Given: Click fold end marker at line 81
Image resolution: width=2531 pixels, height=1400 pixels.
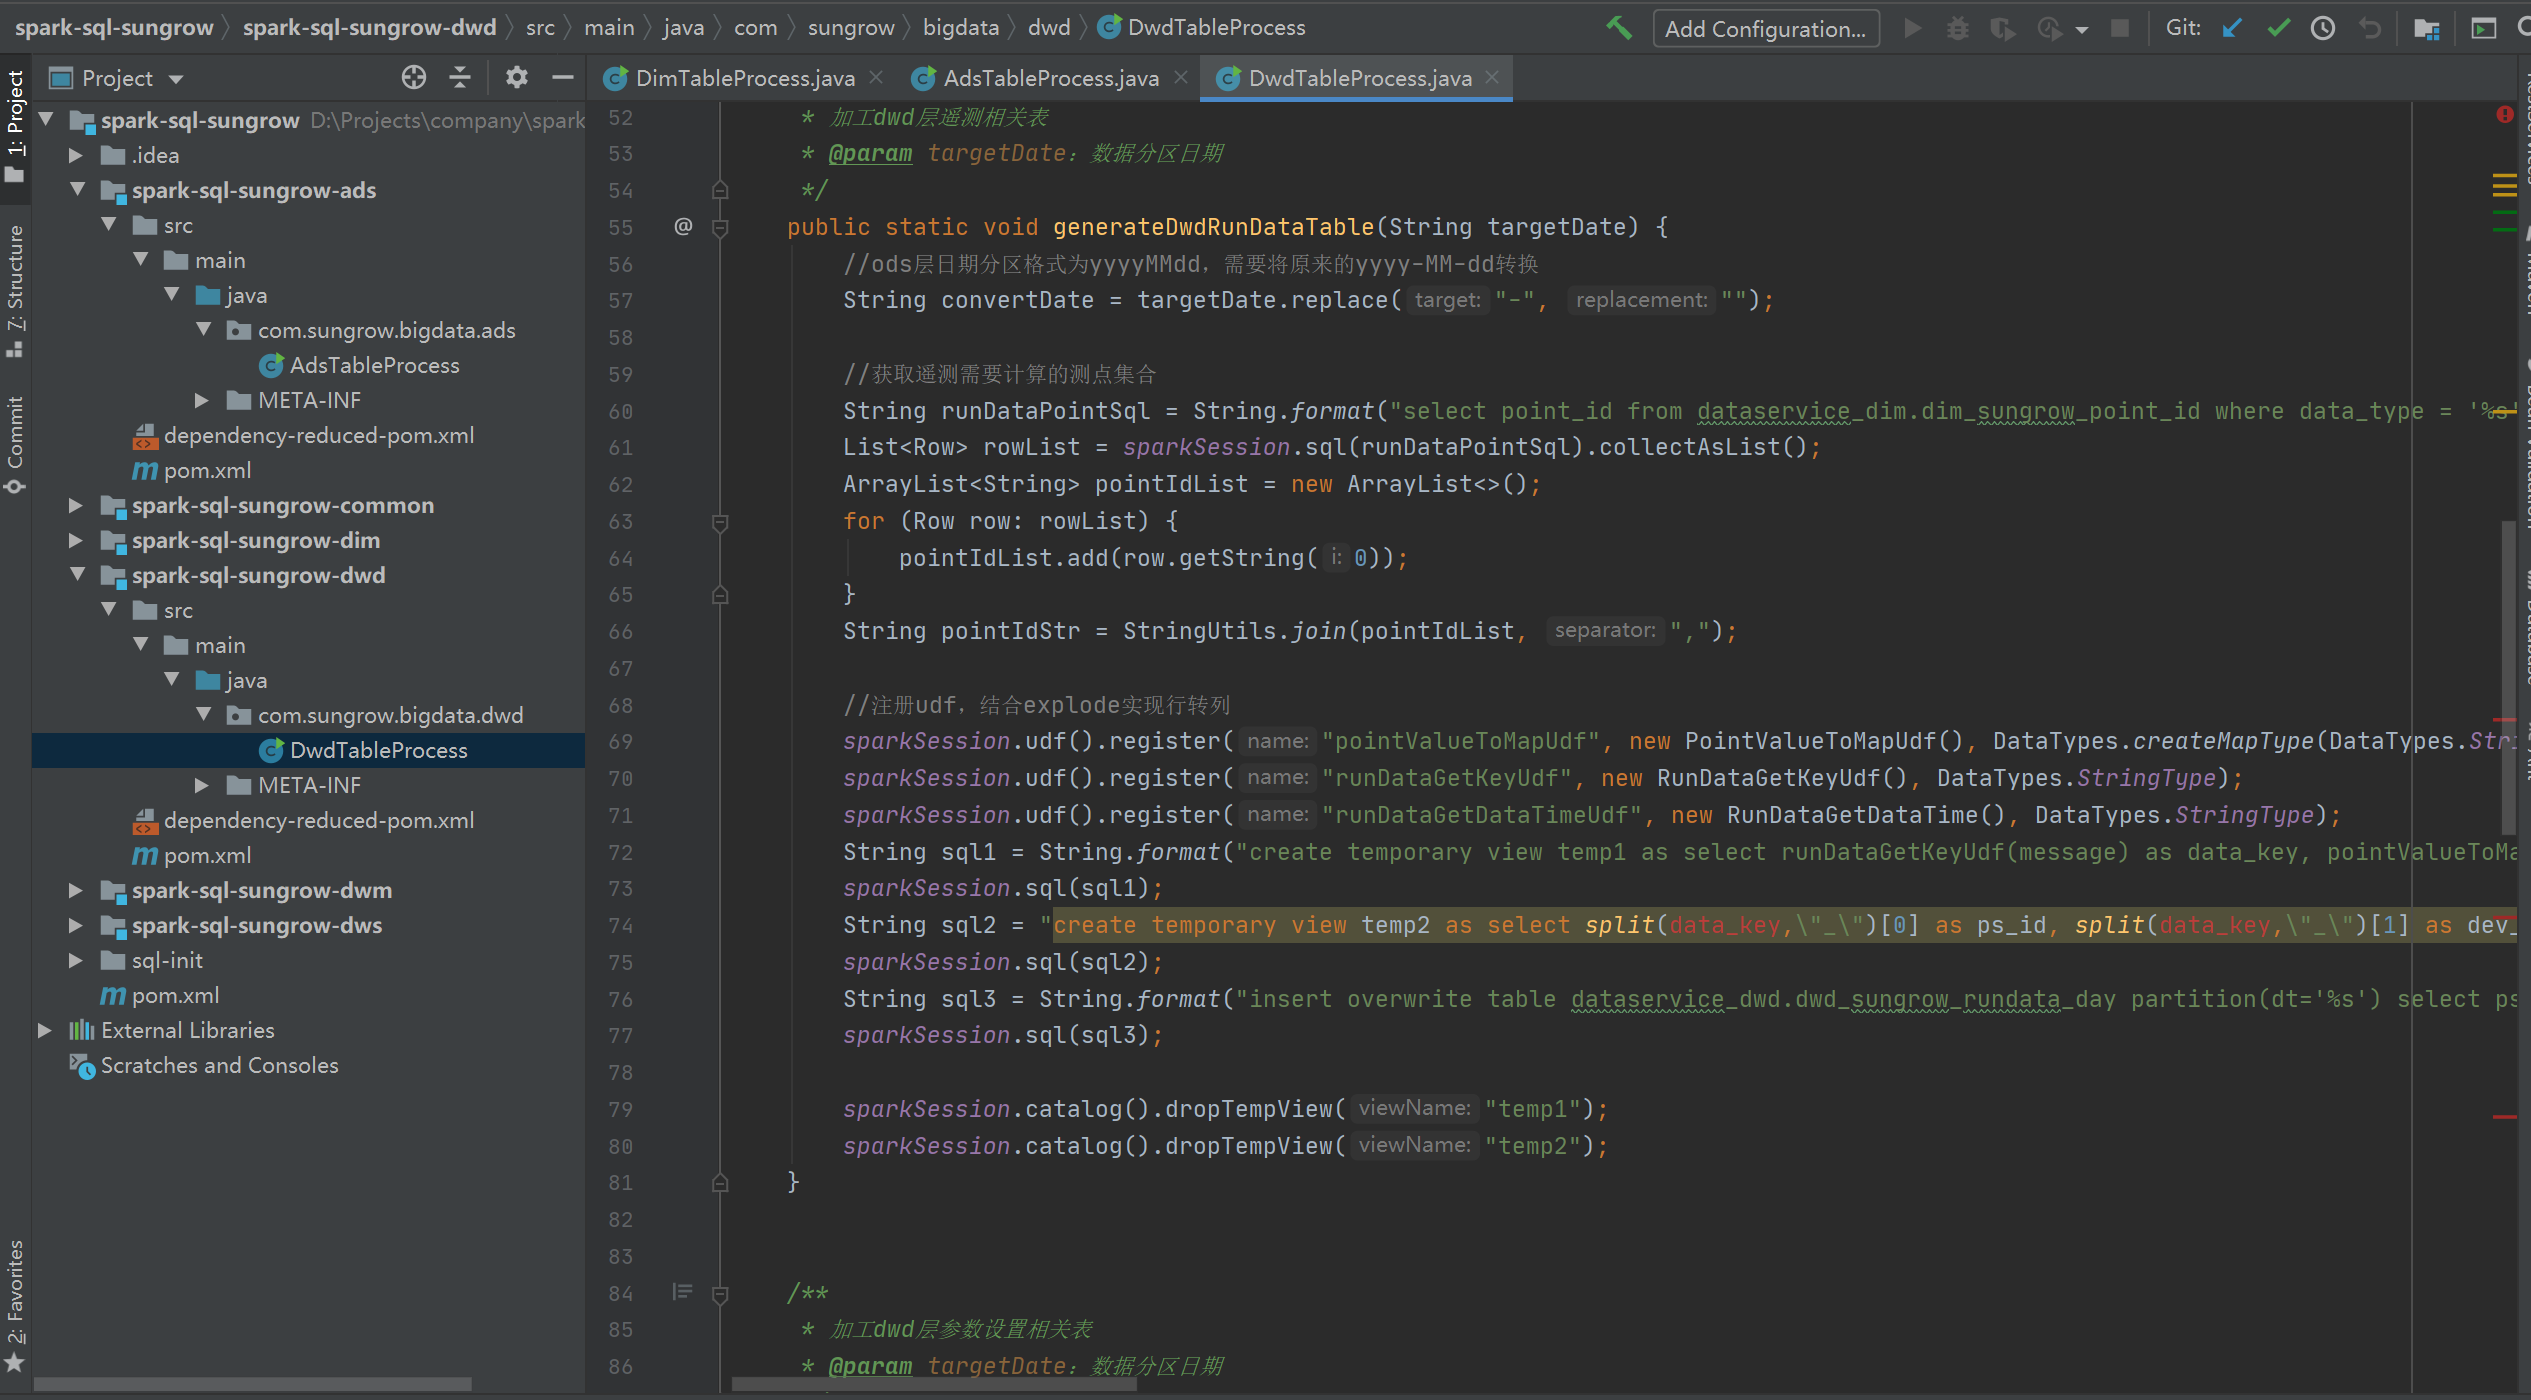Looking at the screenshot, I should (719, 1183).
